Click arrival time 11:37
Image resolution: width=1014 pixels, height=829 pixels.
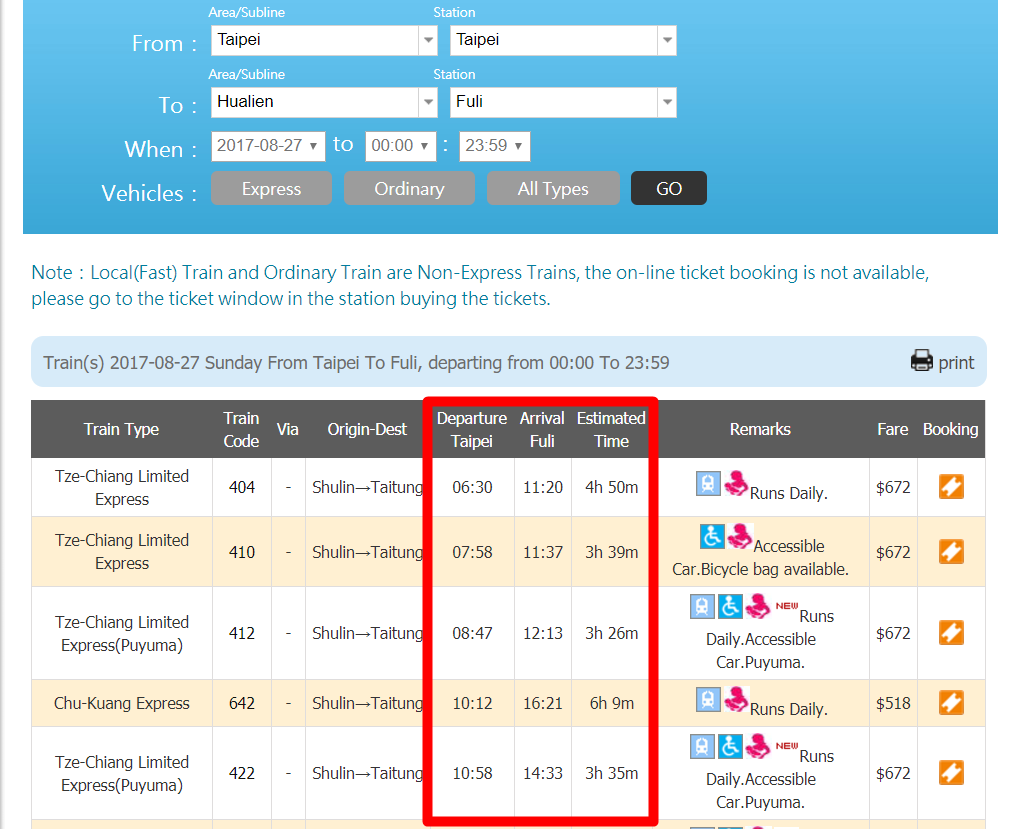[x=543, y=552]
